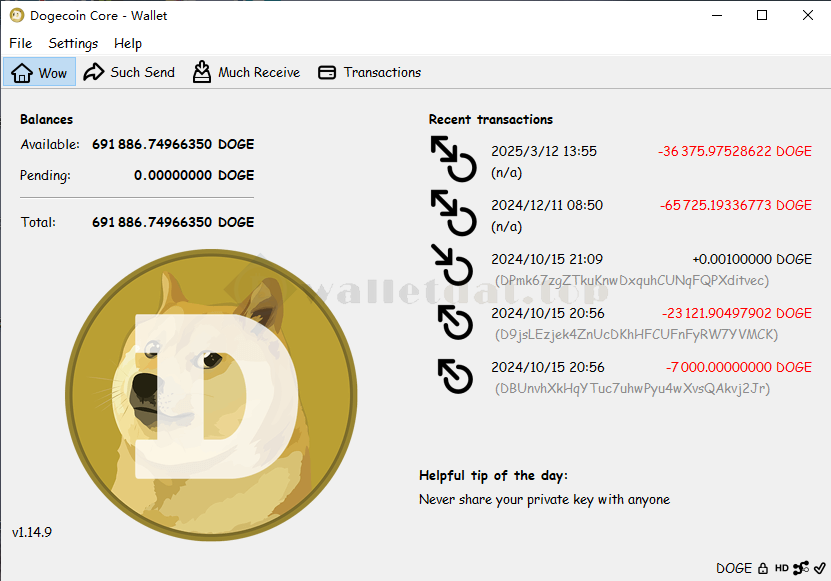This screenshot has height=581, width=831.
Task: Click the HD wallet status icon
Action: (781, 568)
